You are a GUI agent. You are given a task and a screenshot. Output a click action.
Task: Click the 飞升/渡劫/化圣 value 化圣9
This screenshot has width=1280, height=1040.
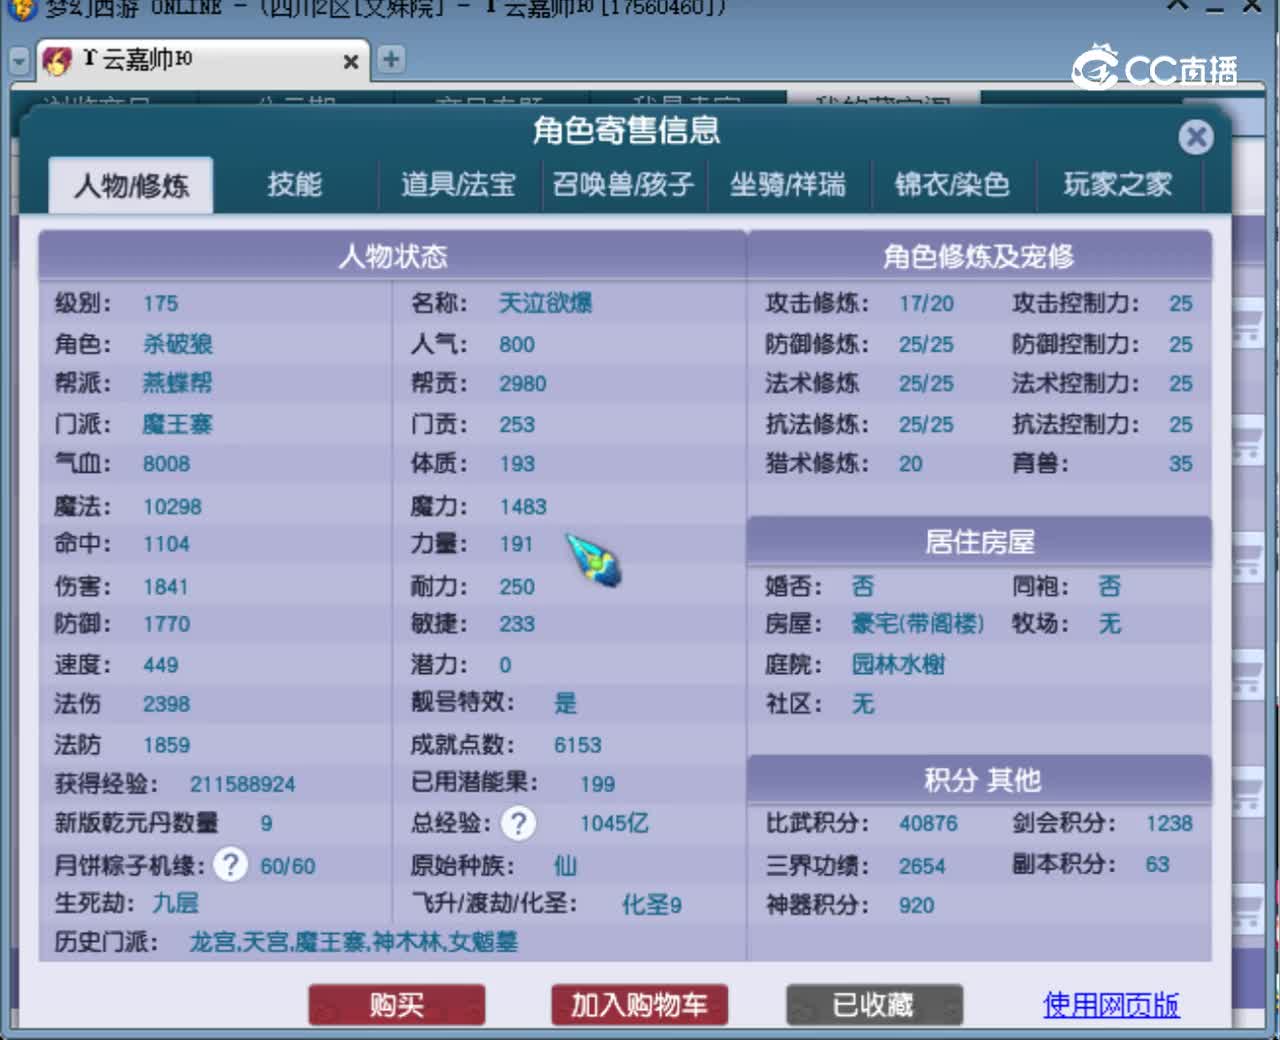pos(652,905)
